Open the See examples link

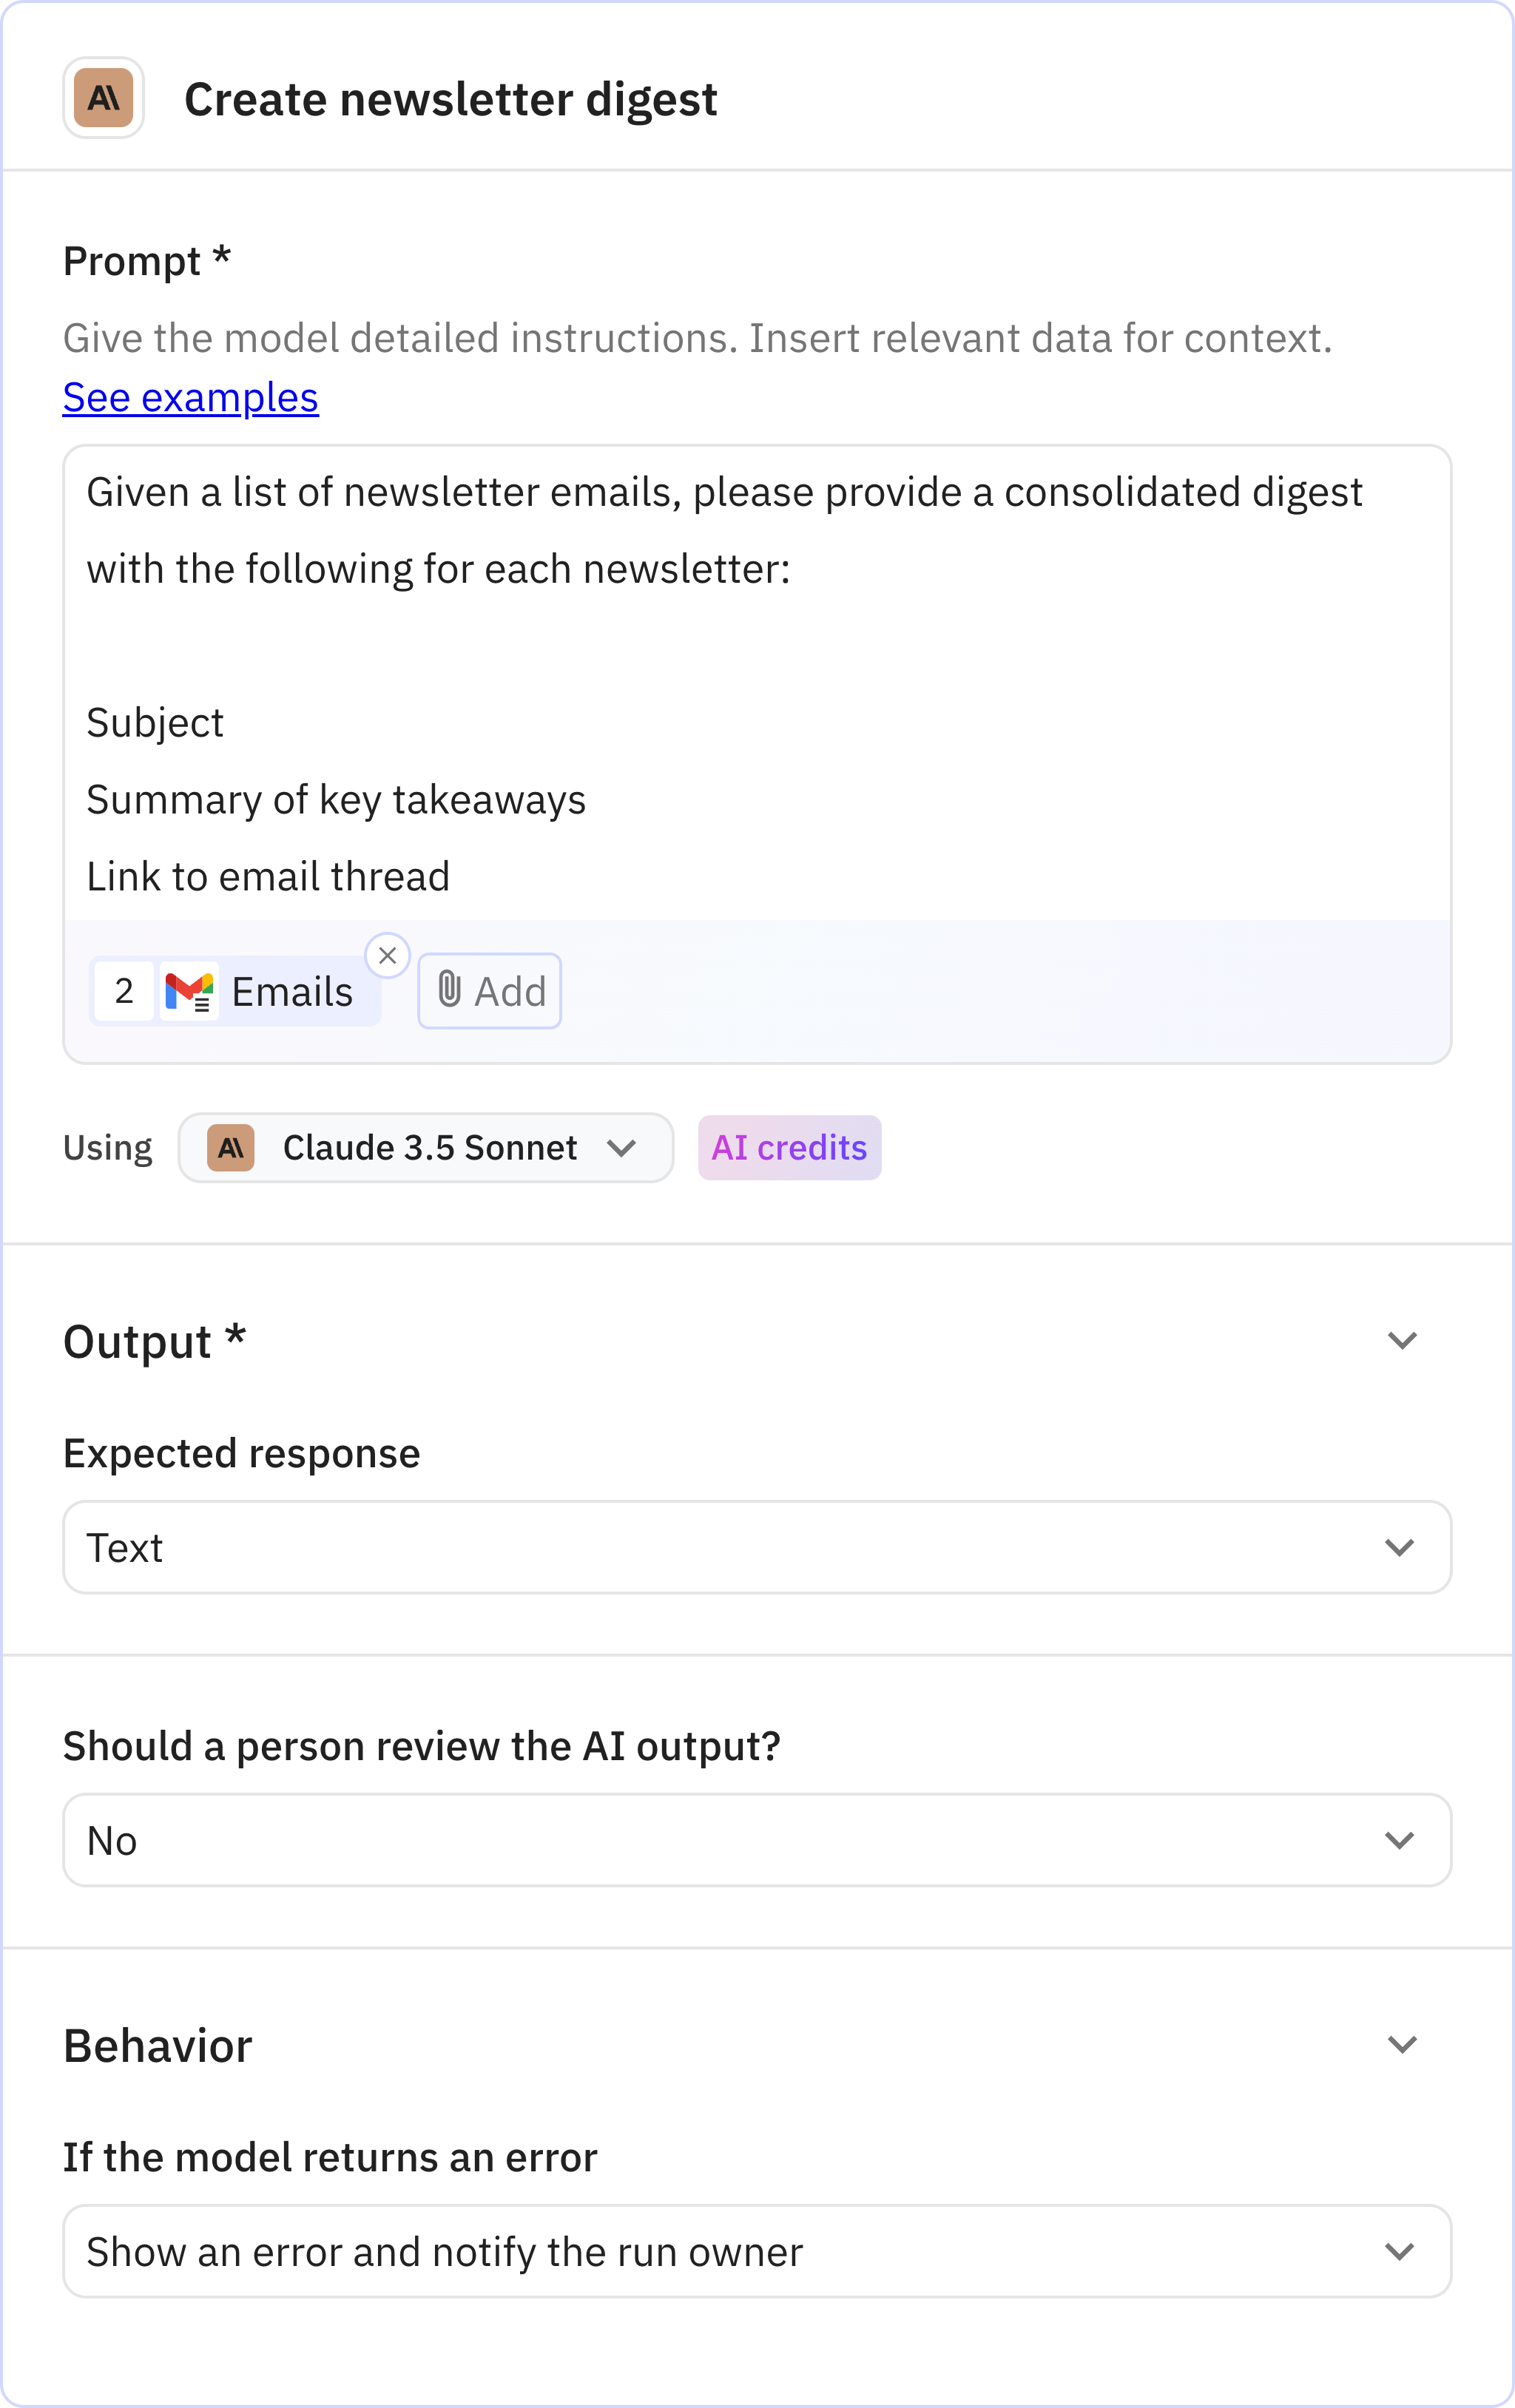(191, 398)
